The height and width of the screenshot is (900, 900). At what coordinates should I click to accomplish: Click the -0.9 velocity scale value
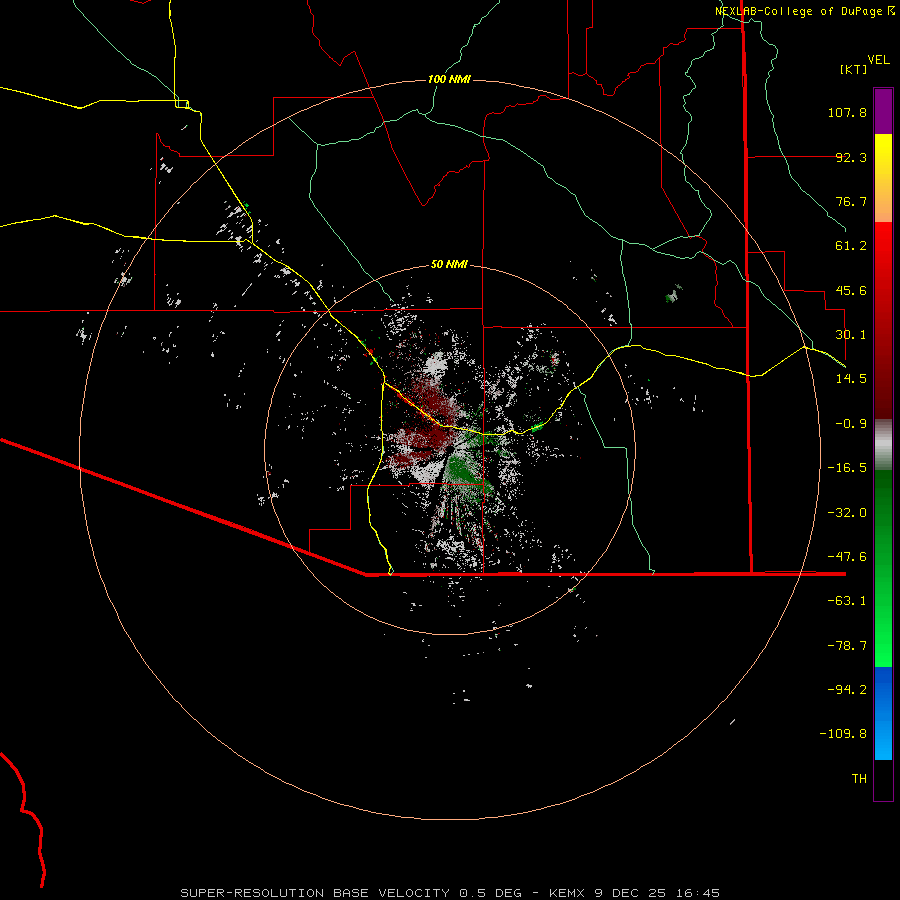point(851,424)
